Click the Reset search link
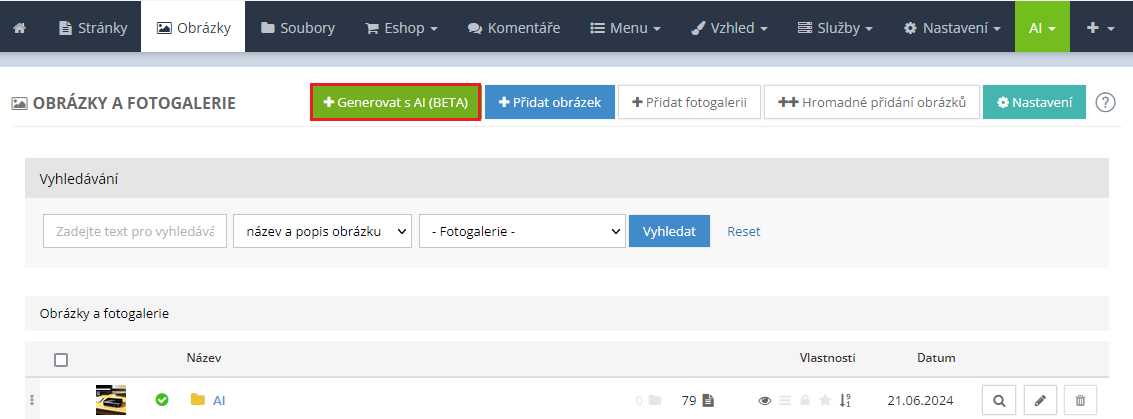 (x=743, y=231)
